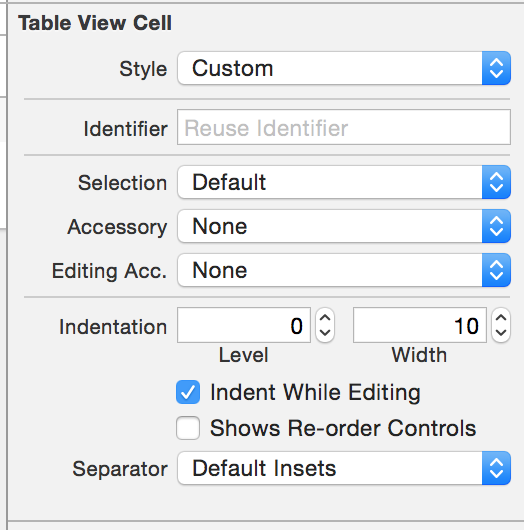Open the Style dropdown set to Custom

344,68
